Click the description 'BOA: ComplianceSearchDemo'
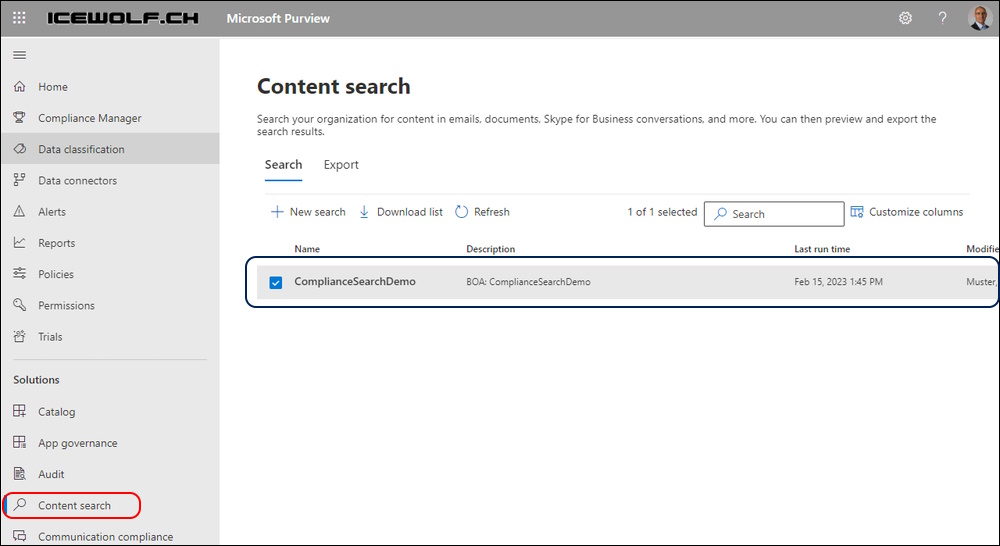Screen dimensions: 1000x546 tap(528, 282)
